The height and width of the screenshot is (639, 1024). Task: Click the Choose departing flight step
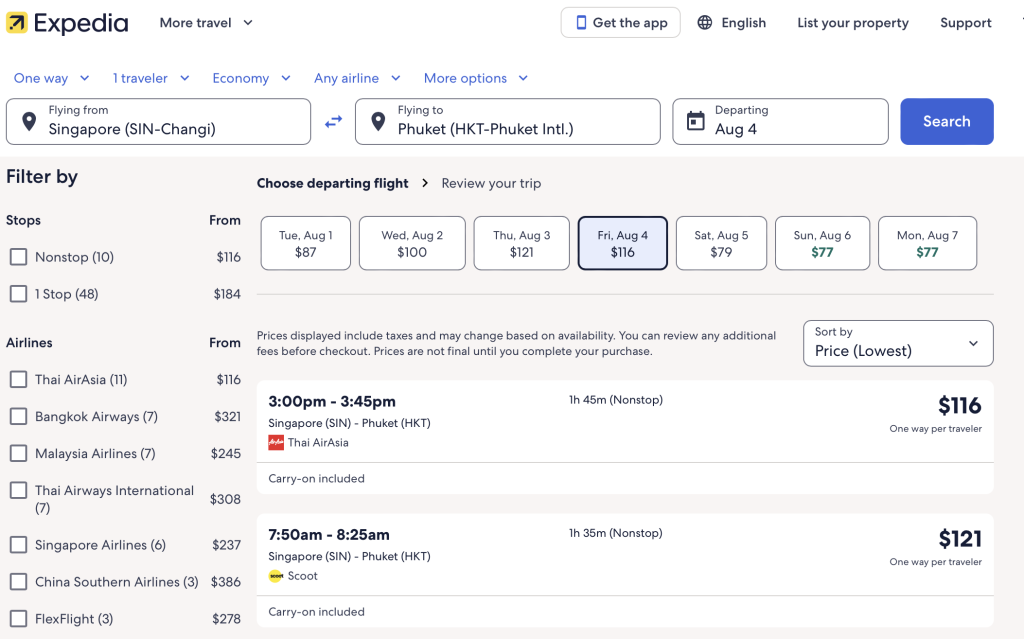pyautogui.click(x=332, y=183)
